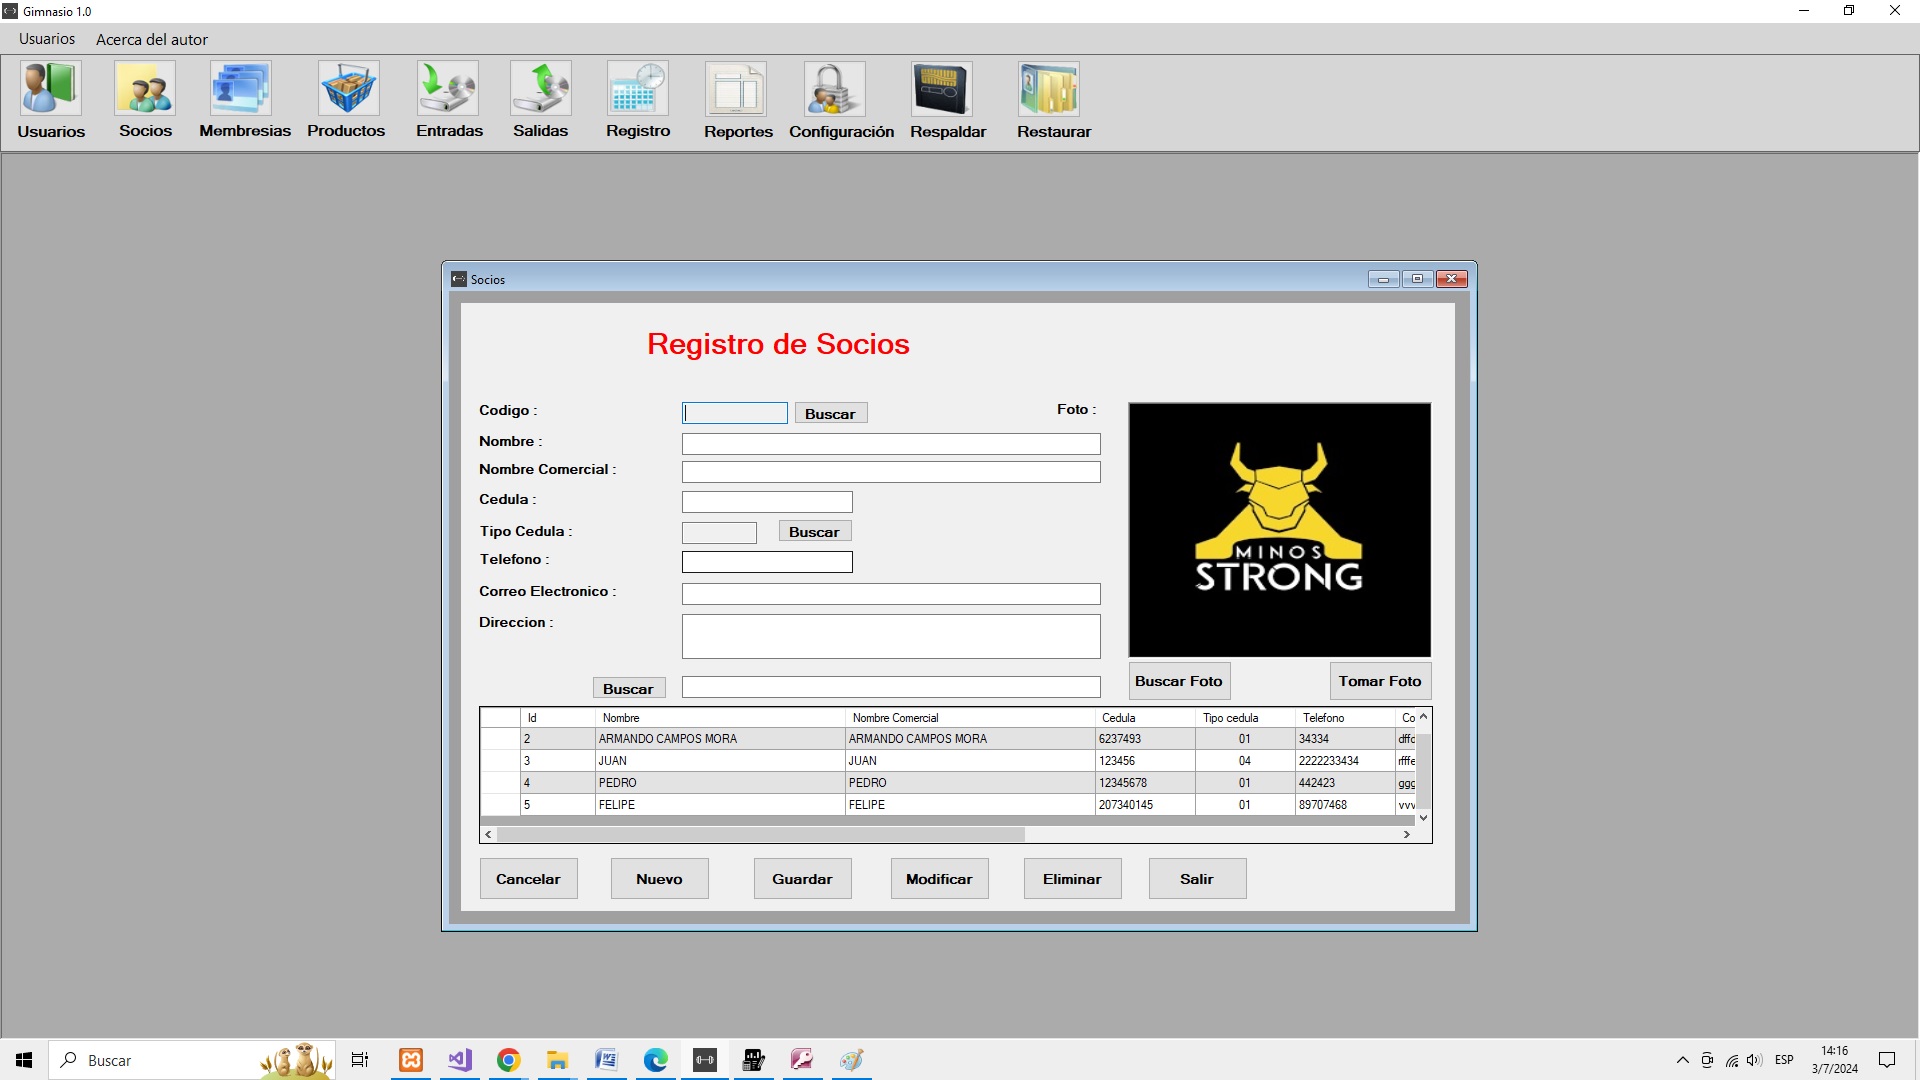Image resolution: width=1920 pixels, height=1080 pixels.
Task: Open the network status tray icon
Action: [1731, 1060]
